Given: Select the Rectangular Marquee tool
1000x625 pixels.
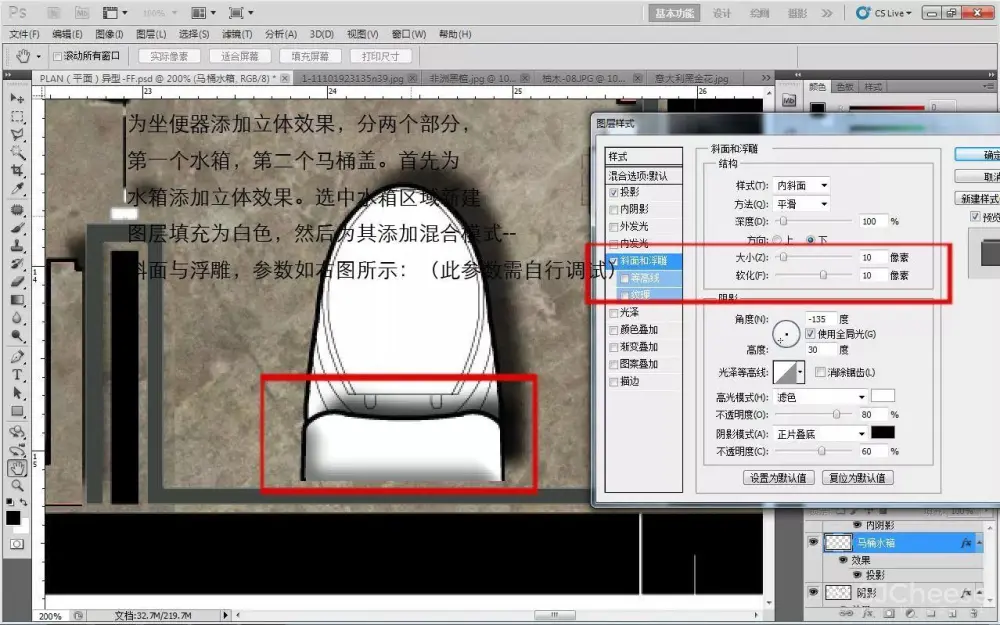Looking at the screenshot, I should click(17, 116).
